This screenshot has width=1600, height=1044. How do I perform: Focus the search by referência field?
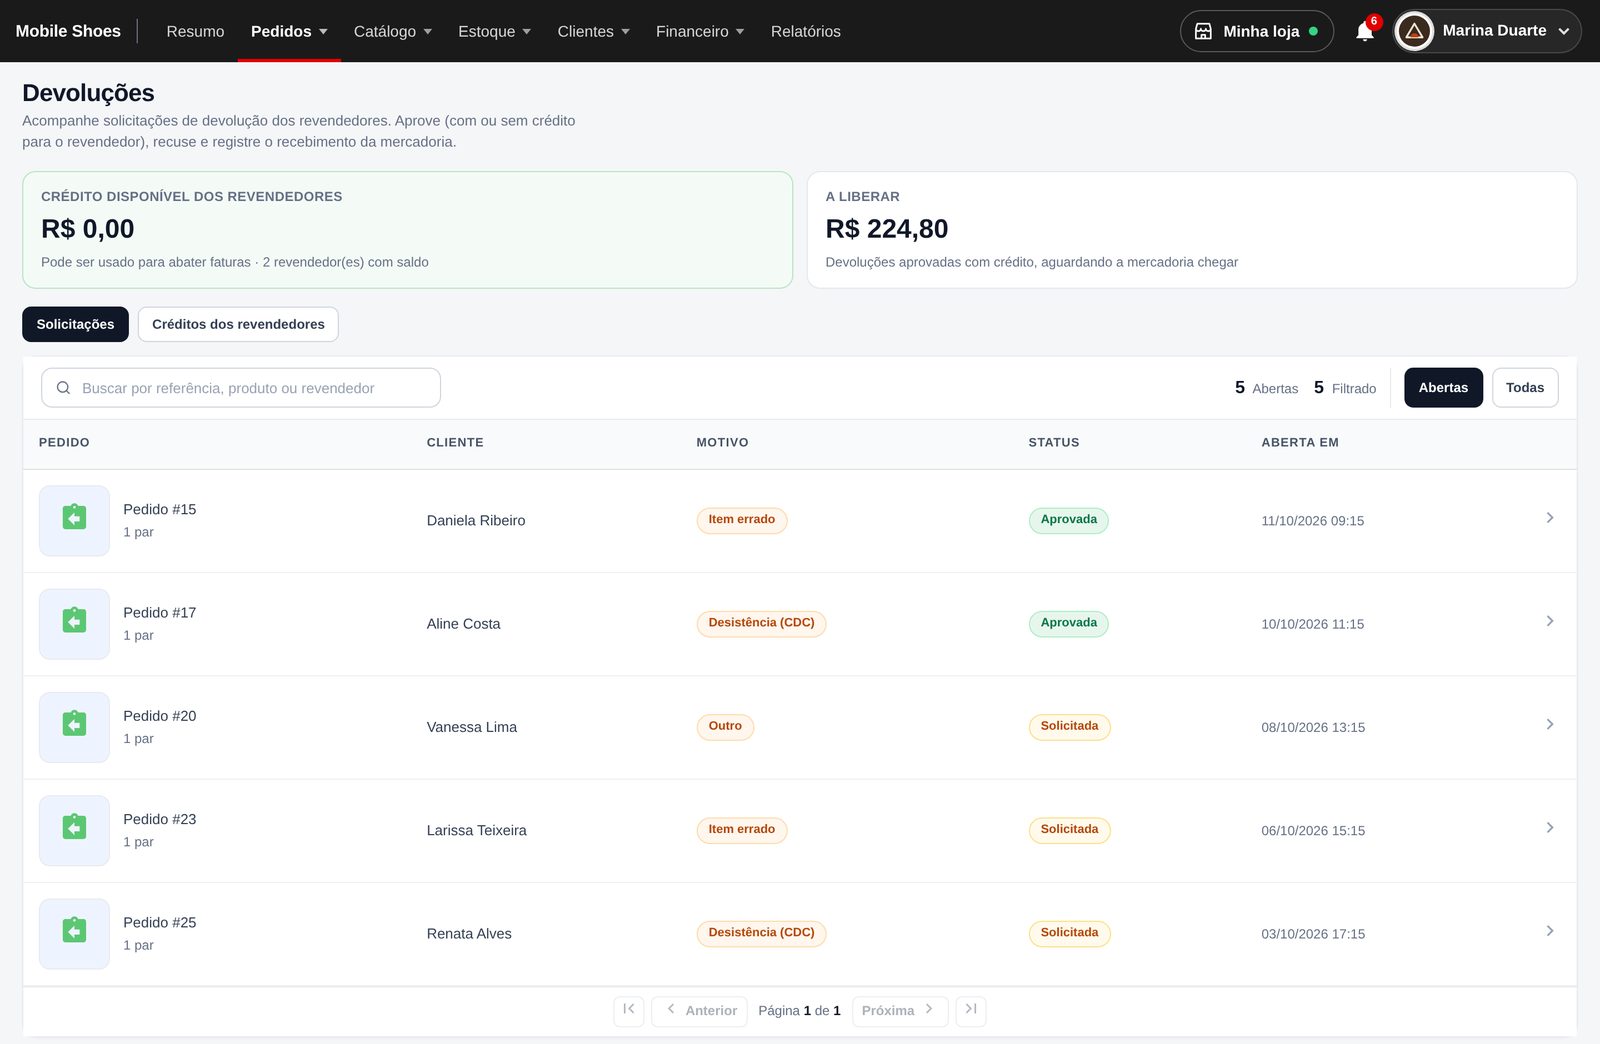tap(241, 388)
